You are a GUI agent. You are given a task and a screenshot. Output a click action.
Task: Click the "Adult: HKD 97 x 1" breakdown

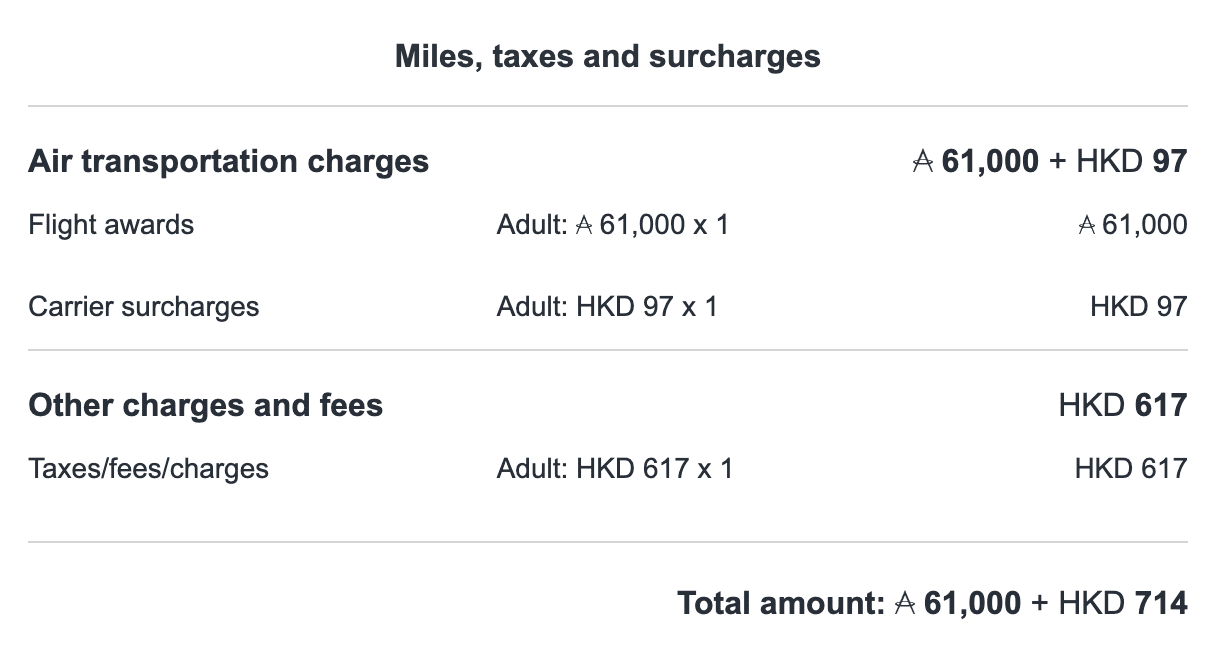pyautogui.click(x=607, y=306)
